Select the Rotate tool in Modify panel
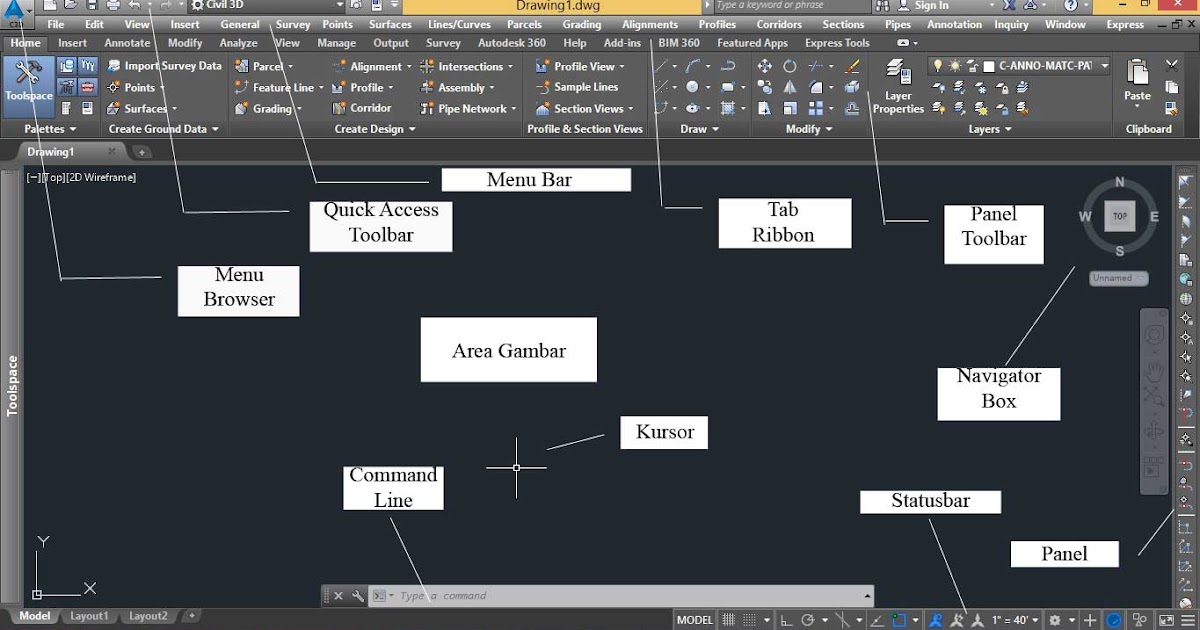This screenshot has height=630, width=1200. [790, 66]
